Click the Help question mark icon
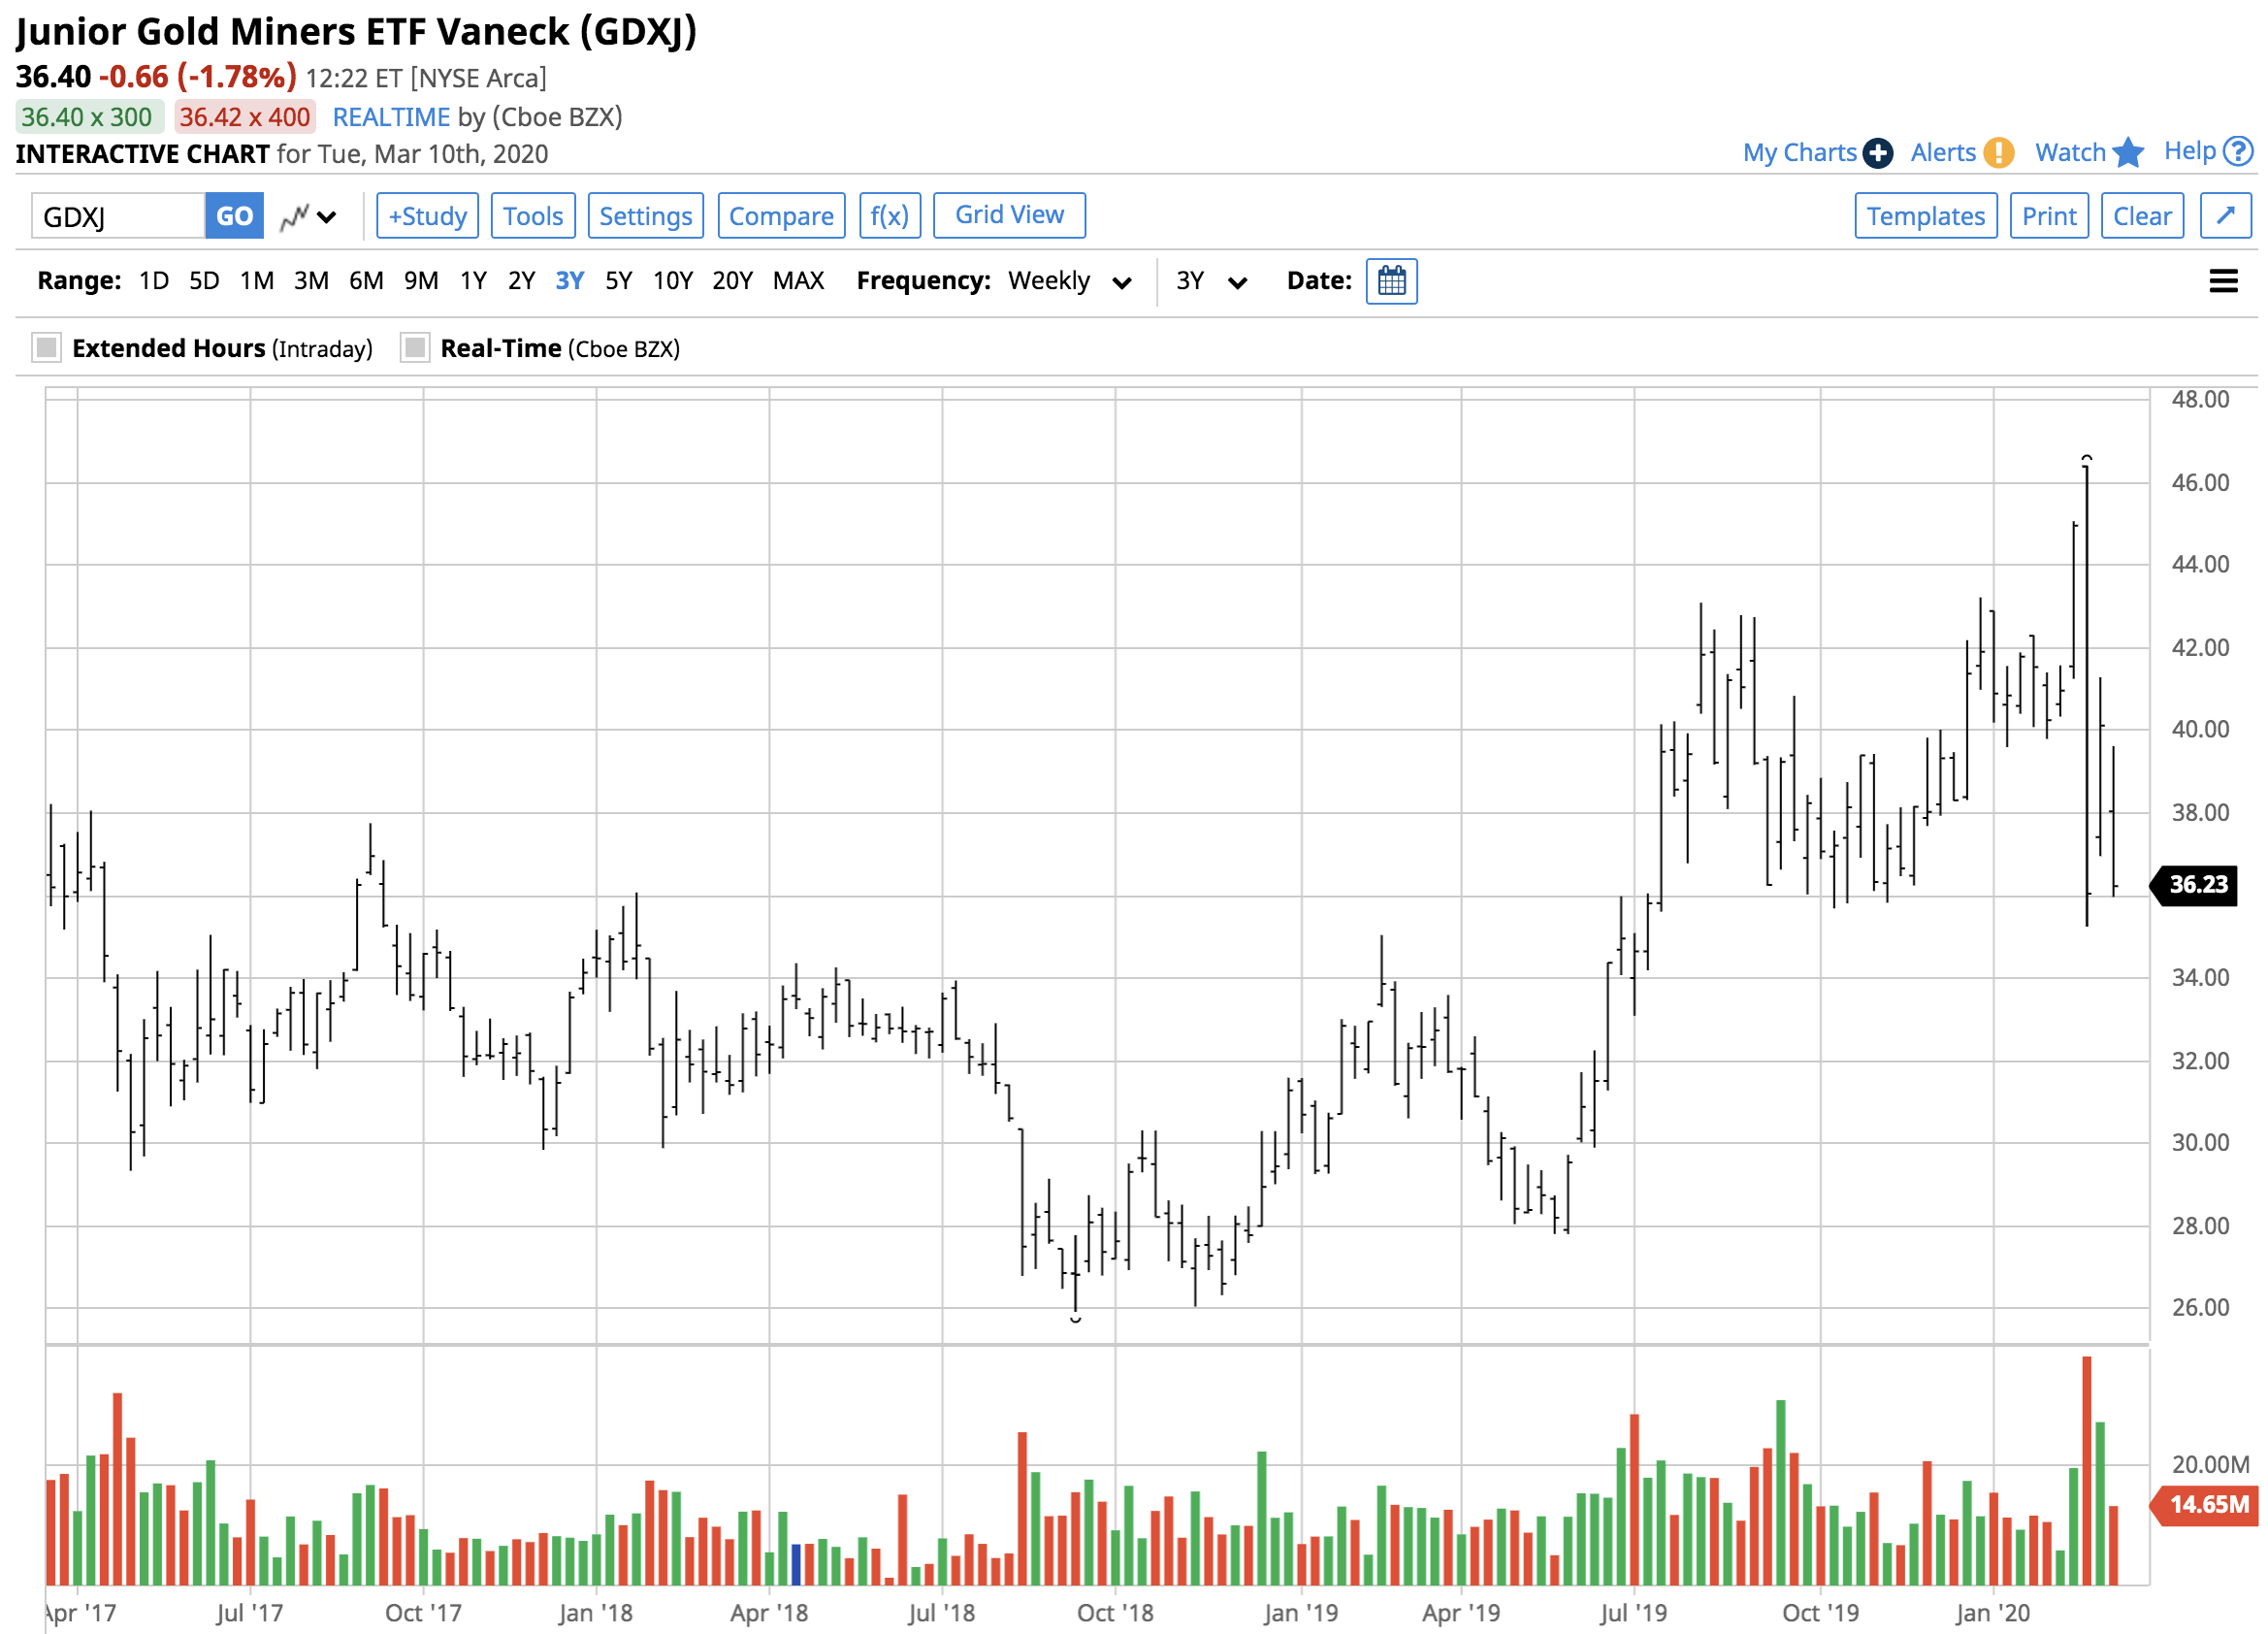Image resolution: width=2268 pixels, height=1634 pixels. 2238,152
